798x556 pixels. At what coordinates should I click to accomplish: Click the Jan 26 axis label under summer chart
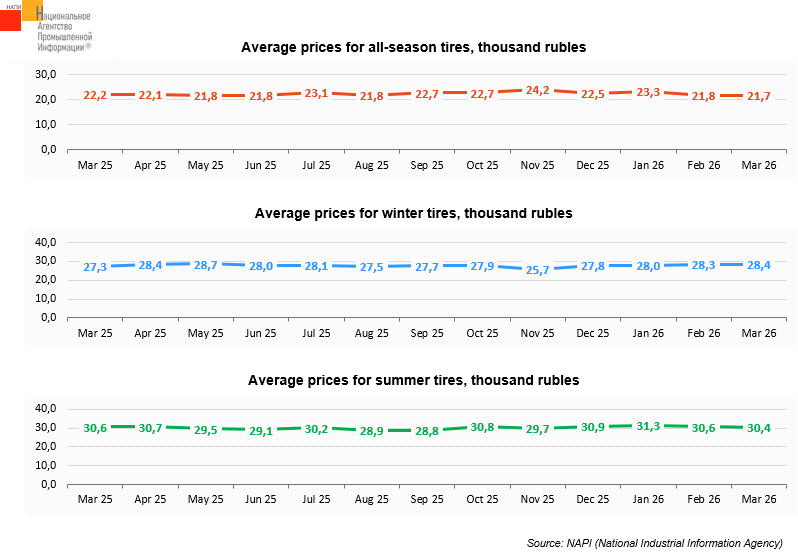click(648, 498)
